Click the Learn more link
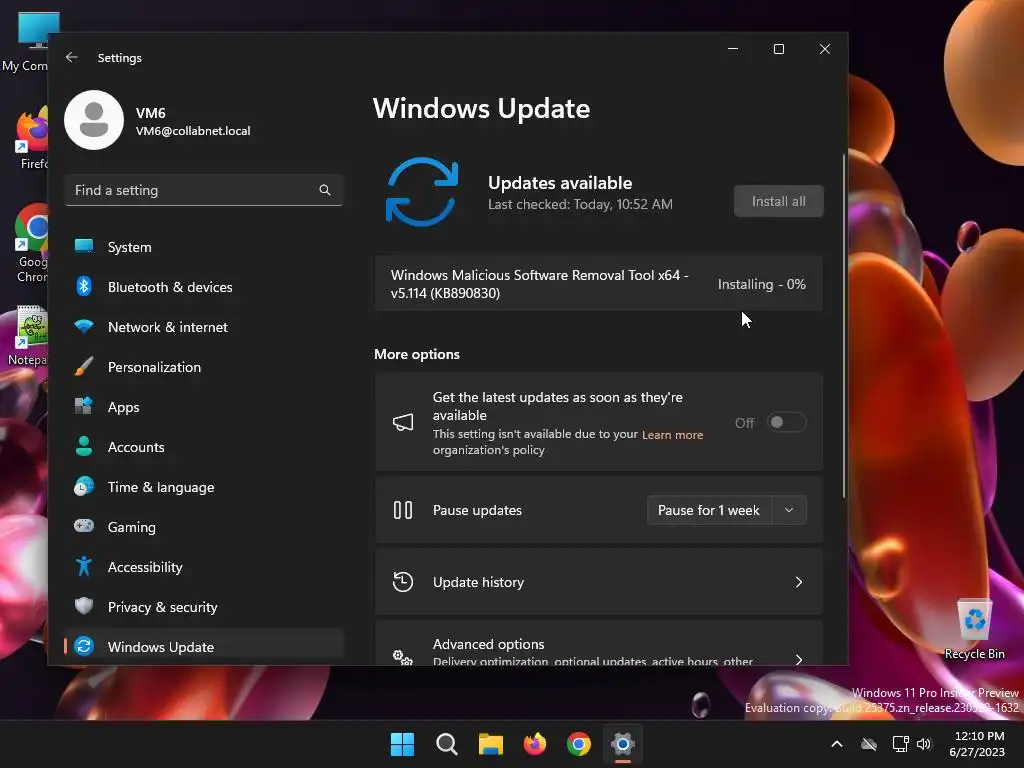The image size is (1024, 768). [x=672, y=435]
